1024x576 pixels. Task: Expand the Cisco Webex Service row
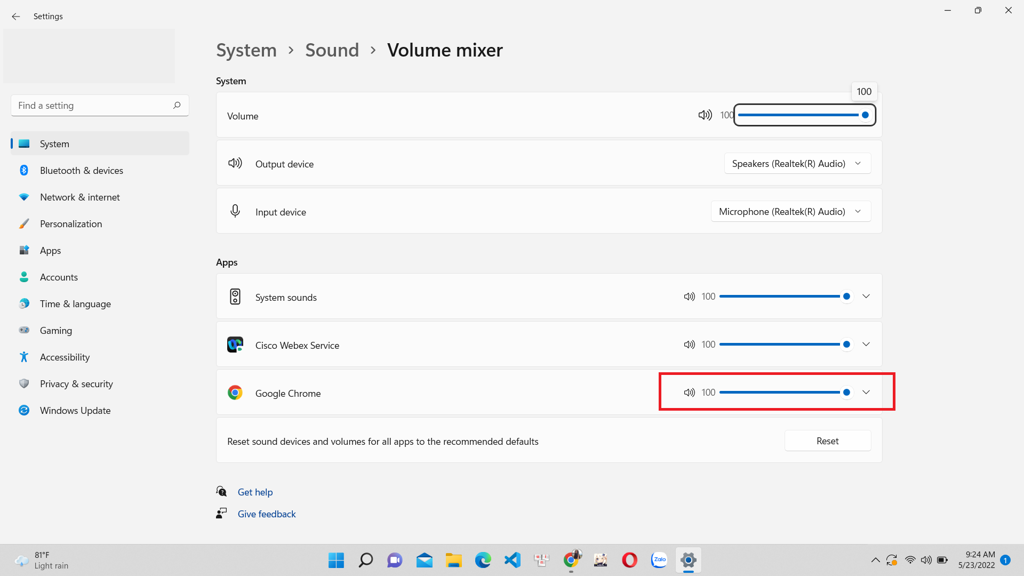click(x=866, y=344)
